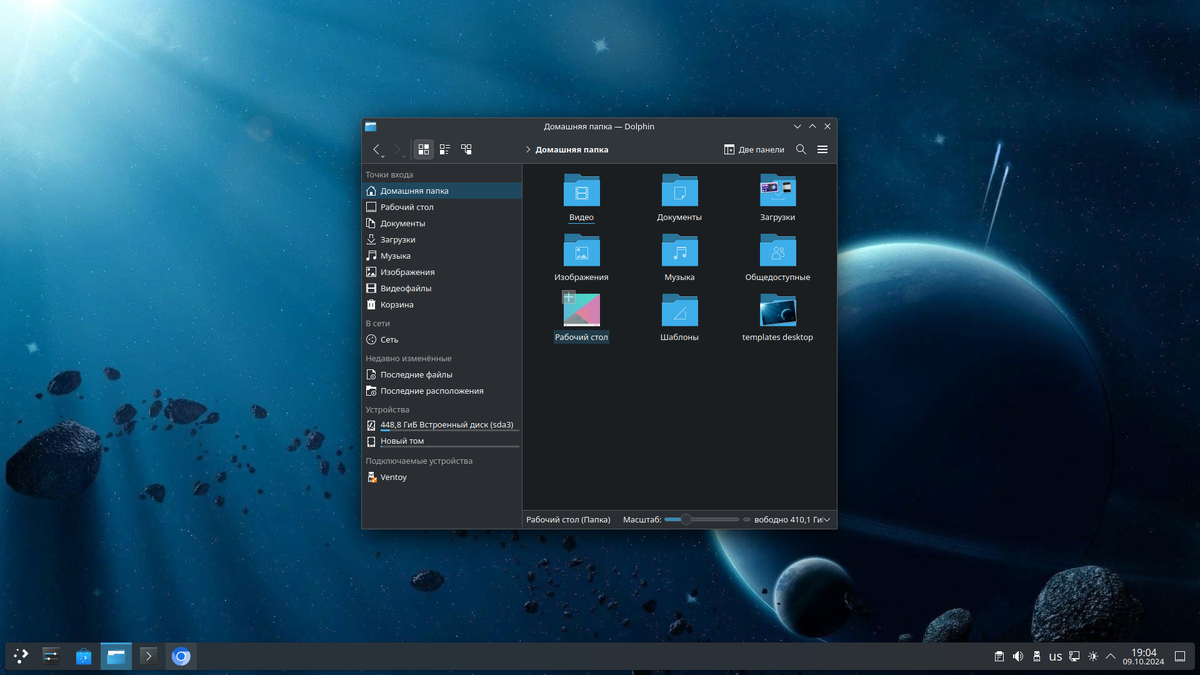Open the search magnifier in Dolphin

click(x=801, y=149)
